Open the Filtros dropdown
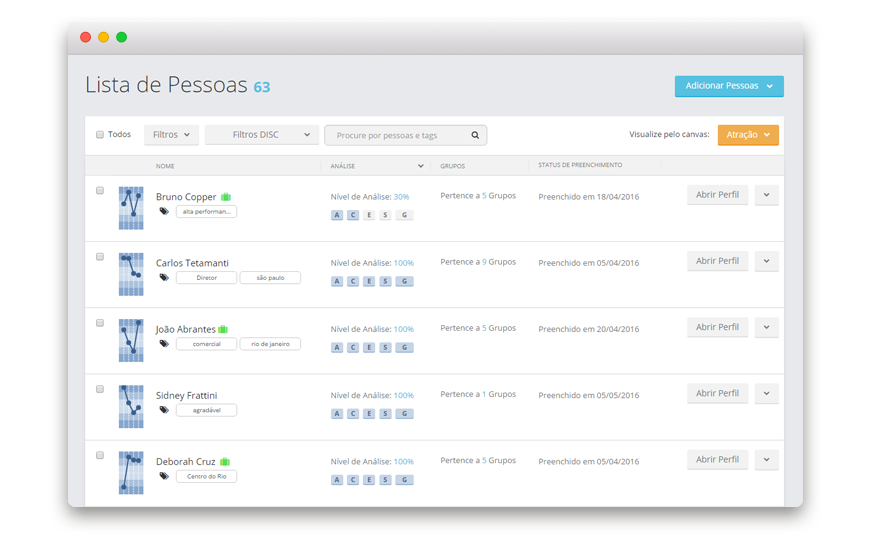Image resolution: width=870 pixels, height=540 pixels. (171, 135)
